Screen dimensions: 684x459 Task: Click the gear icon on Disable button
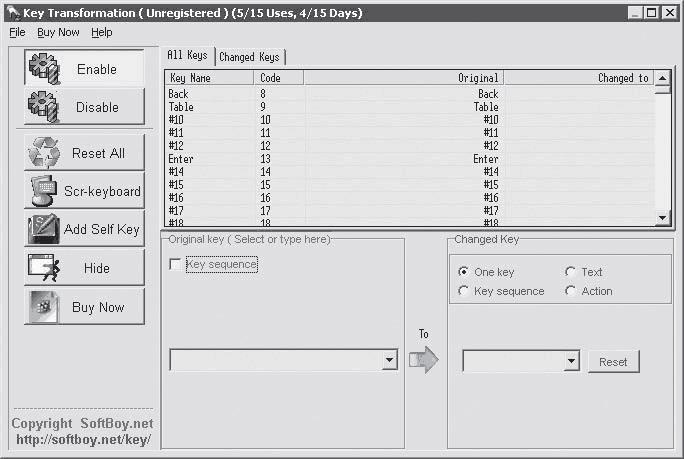[x=43, y=106]
